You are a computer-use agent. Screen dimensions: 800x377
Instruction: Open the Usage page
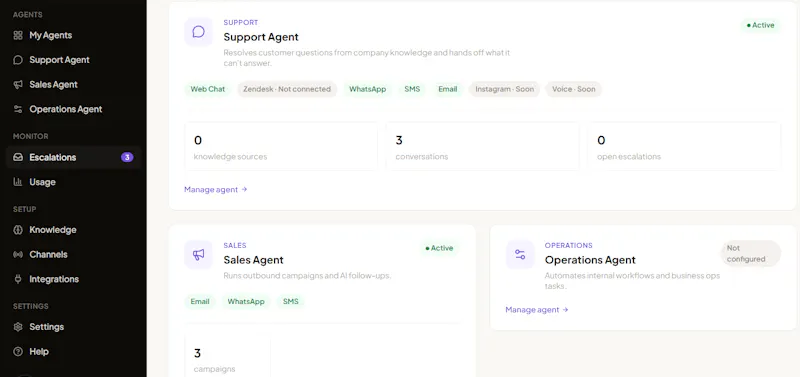73,182
